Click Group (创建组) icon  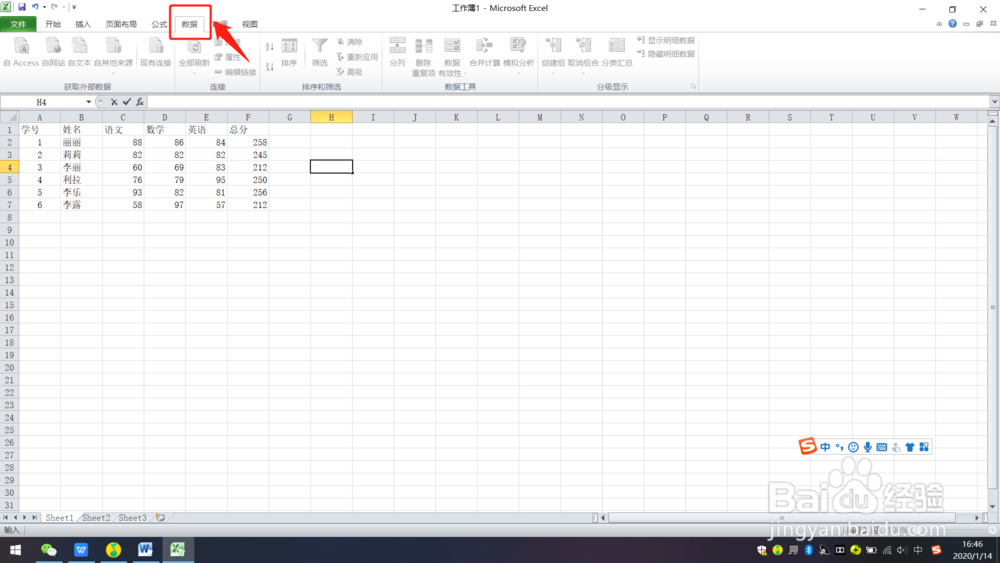tap(553, 46)
